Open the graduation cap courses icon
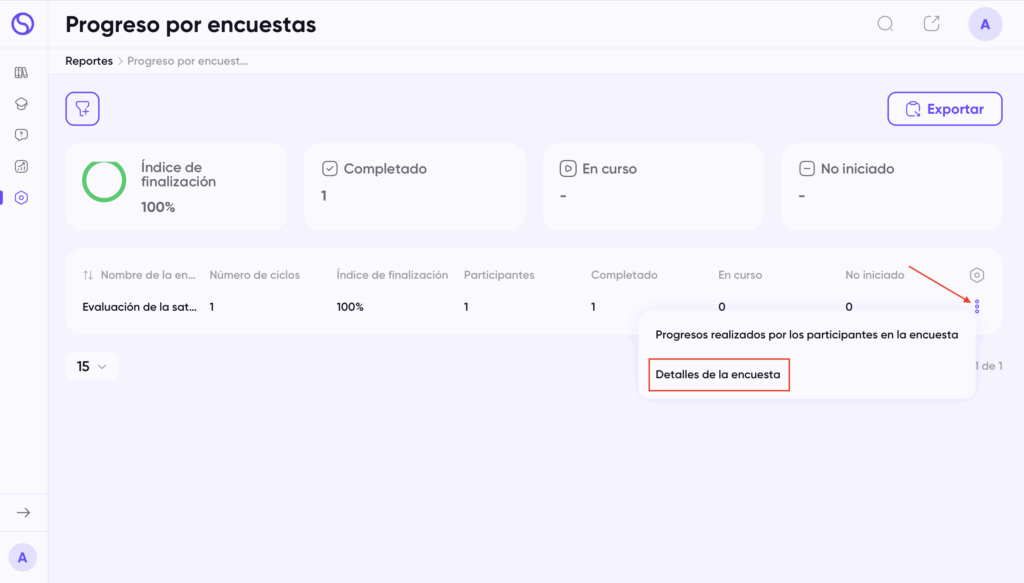 click(22, 104)
